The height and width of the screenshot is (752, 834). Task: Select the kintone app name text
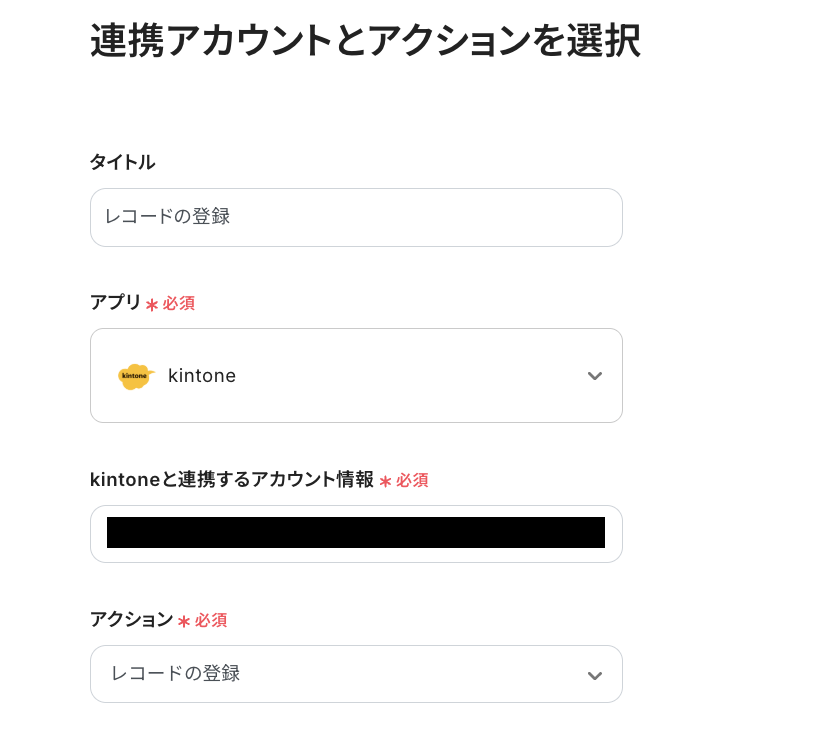(202, 376)
